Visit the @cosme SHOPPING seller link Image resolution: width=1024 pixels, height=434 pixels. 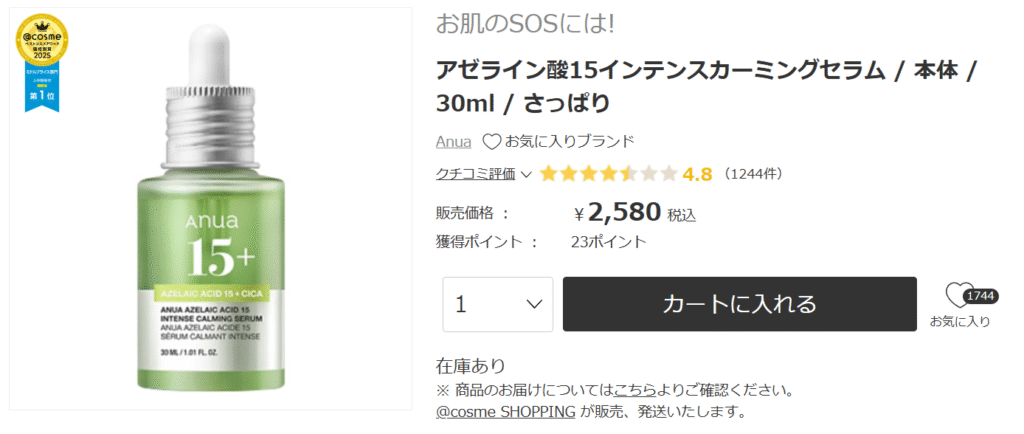(506, 411)
